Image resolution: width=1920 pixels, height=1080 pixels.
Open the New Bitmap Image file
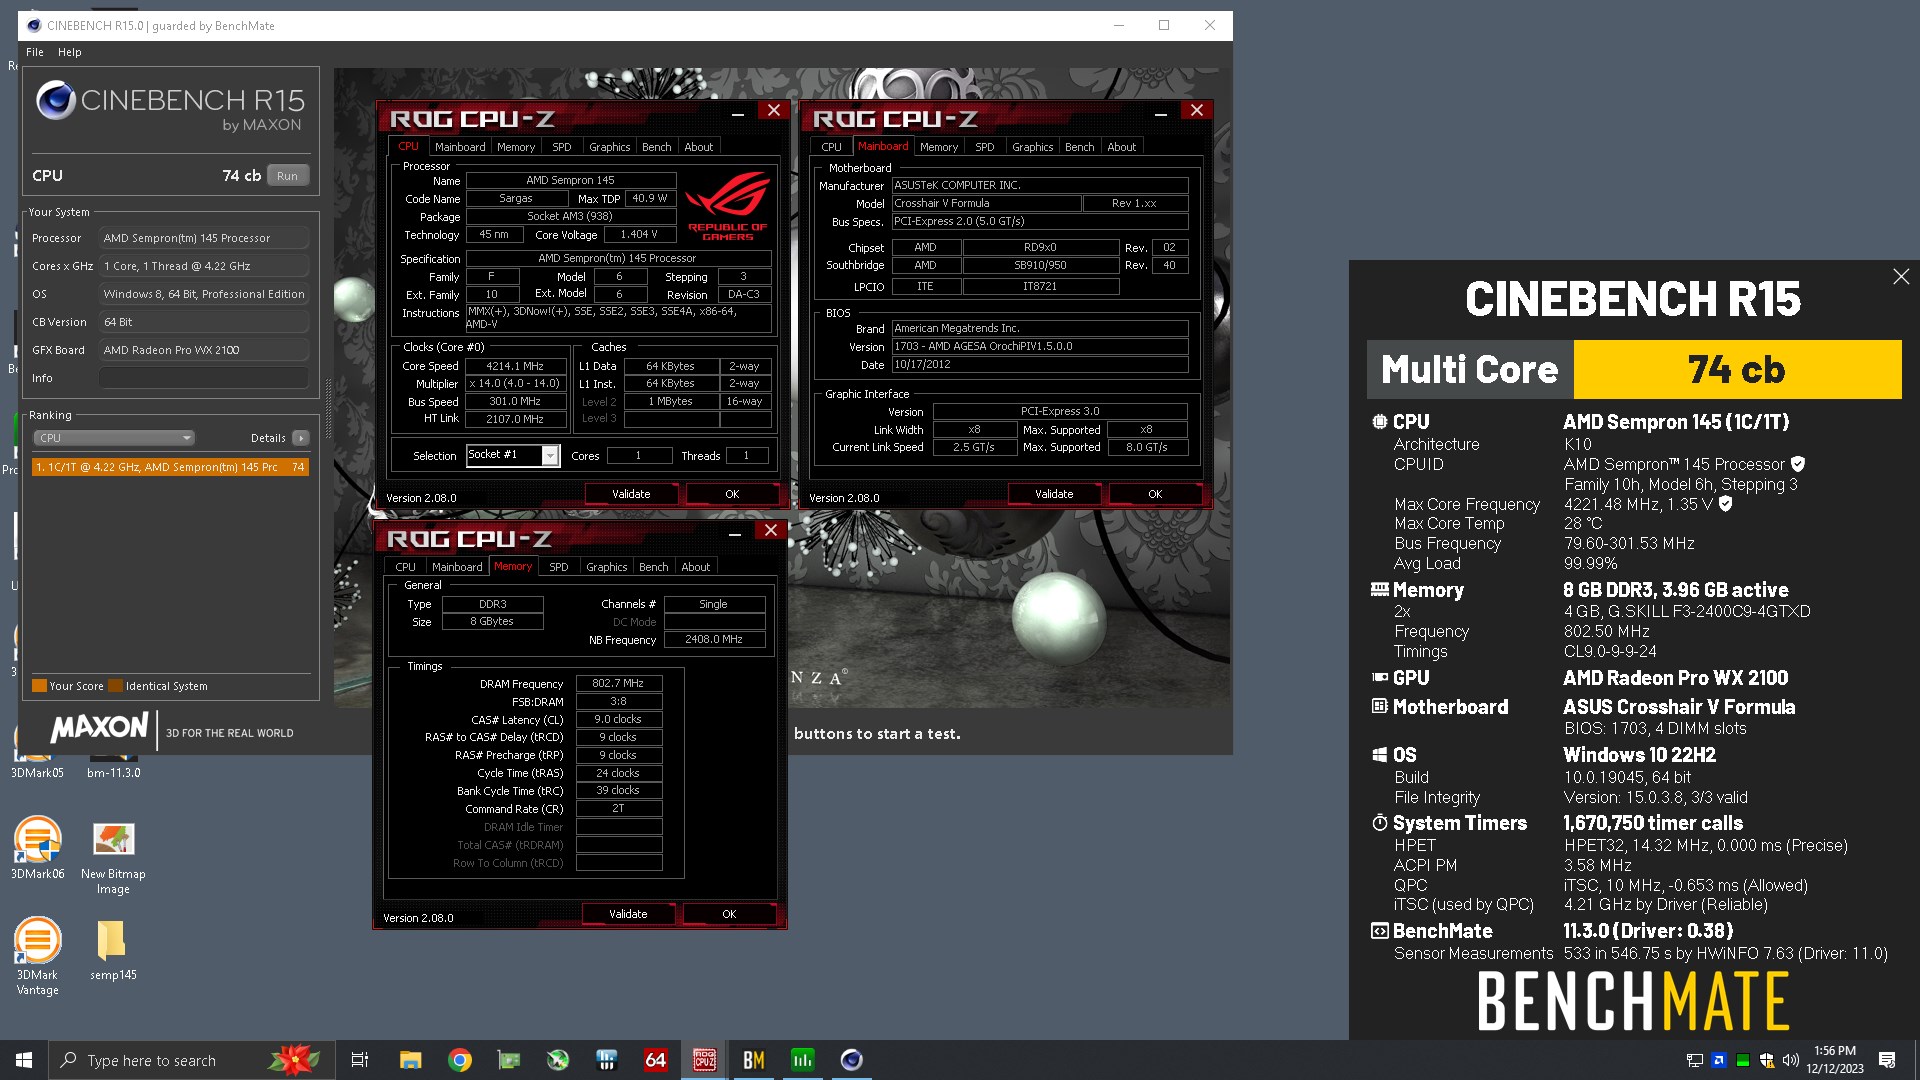pos(113,856)
